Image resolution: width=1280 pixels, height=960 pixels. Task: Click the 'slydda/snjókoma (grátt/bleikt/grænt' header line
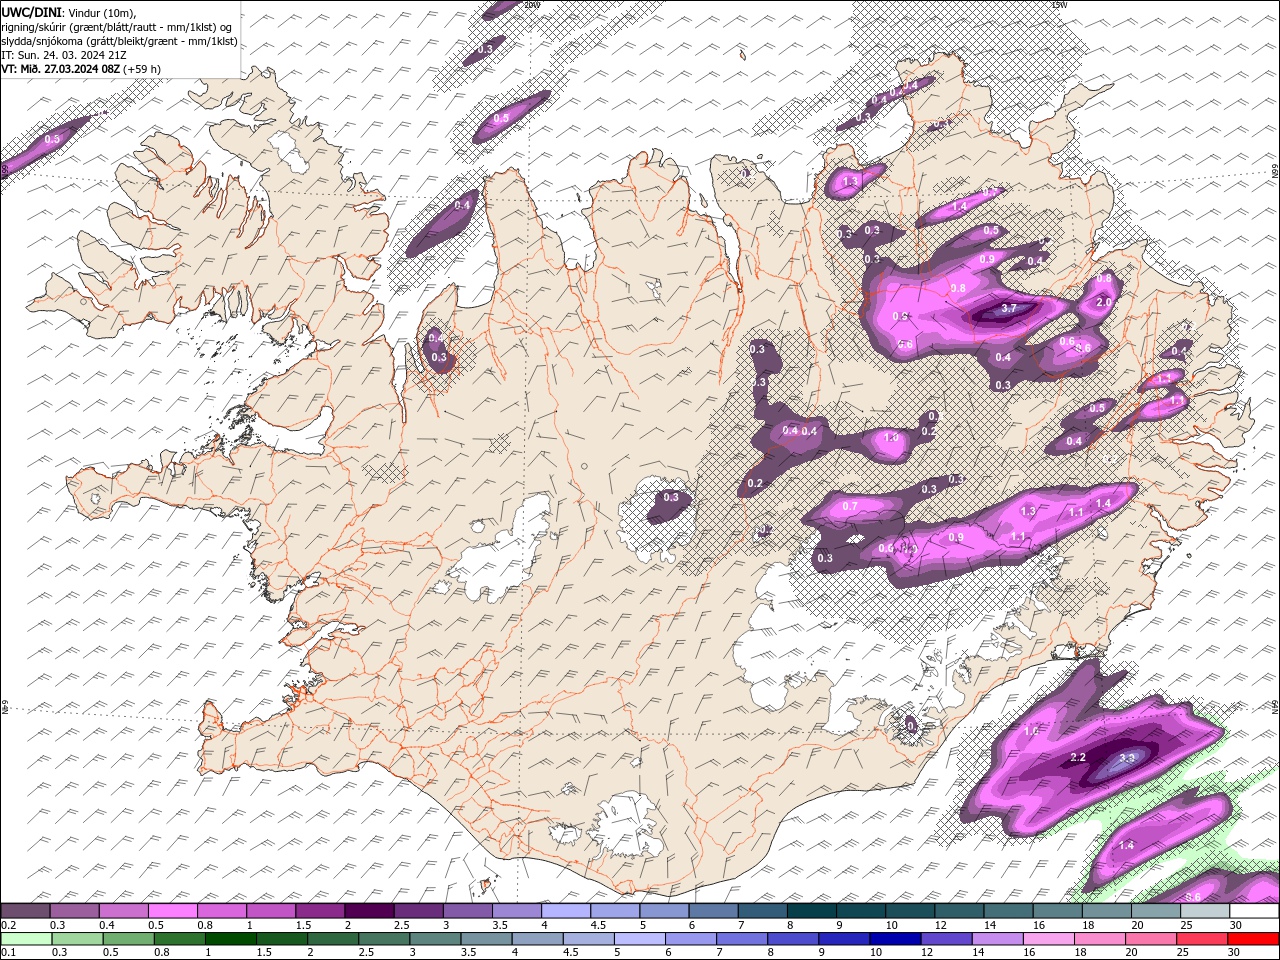tap(119, 41)
